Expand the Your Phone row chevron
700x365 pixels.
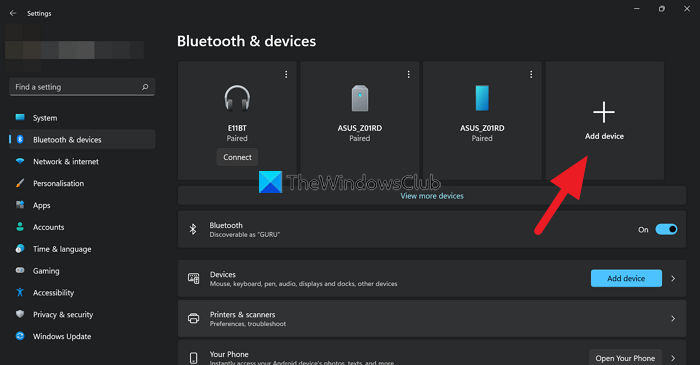pos(673,358)
